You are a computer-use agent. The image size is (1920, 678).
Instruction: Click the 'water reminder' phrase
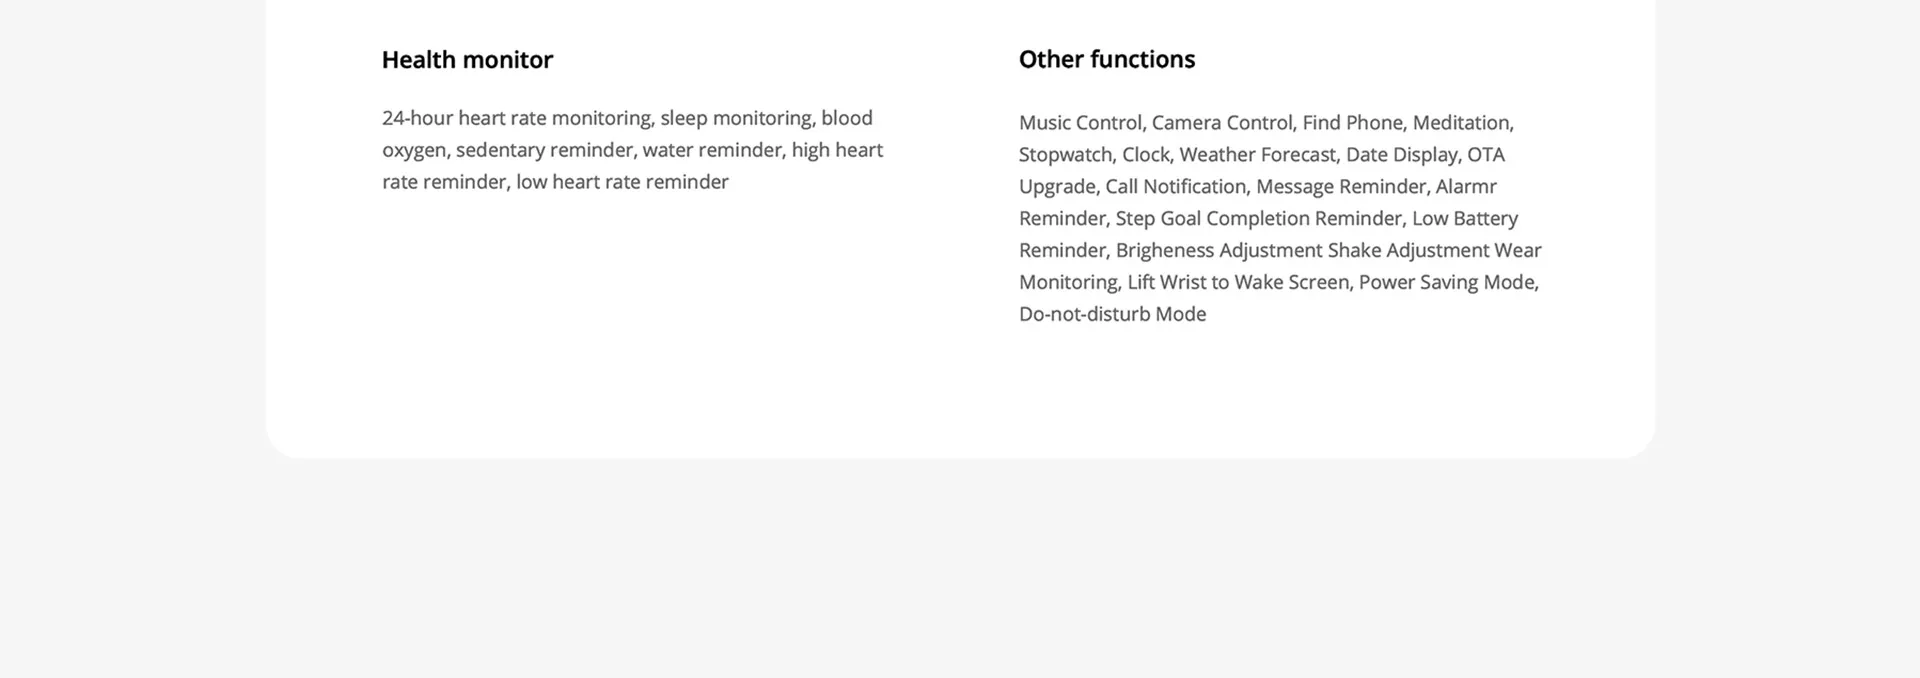pyautogui.click(x=712, y=150)
